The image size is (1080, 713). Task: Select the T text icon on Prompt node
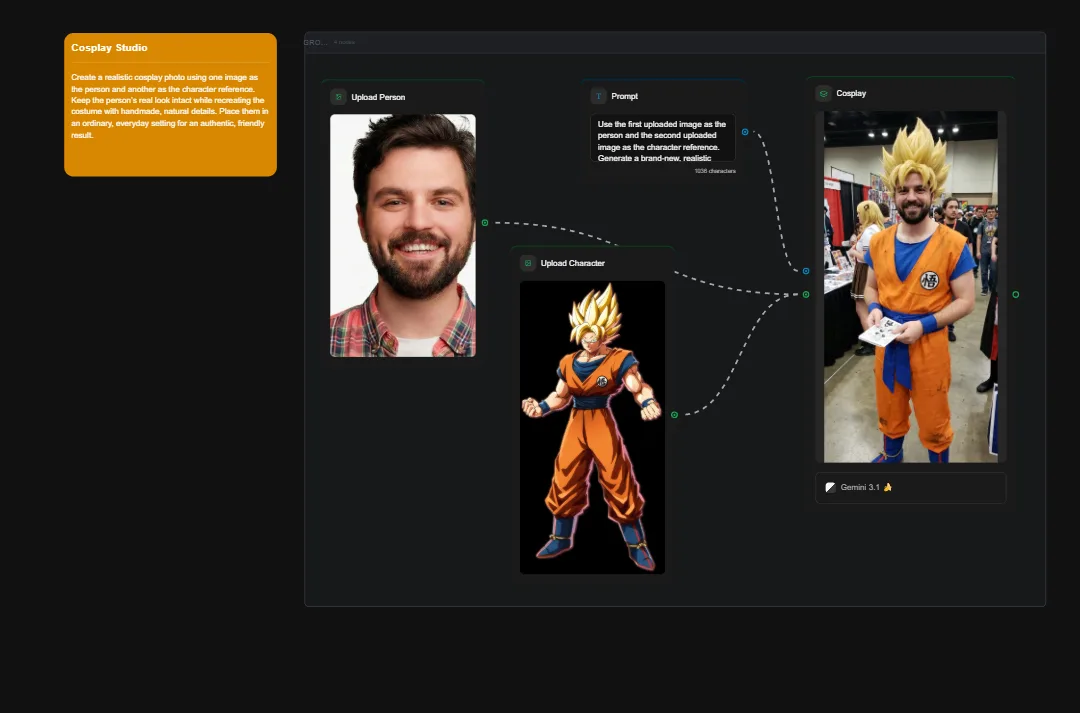click(x=597, y=96)
